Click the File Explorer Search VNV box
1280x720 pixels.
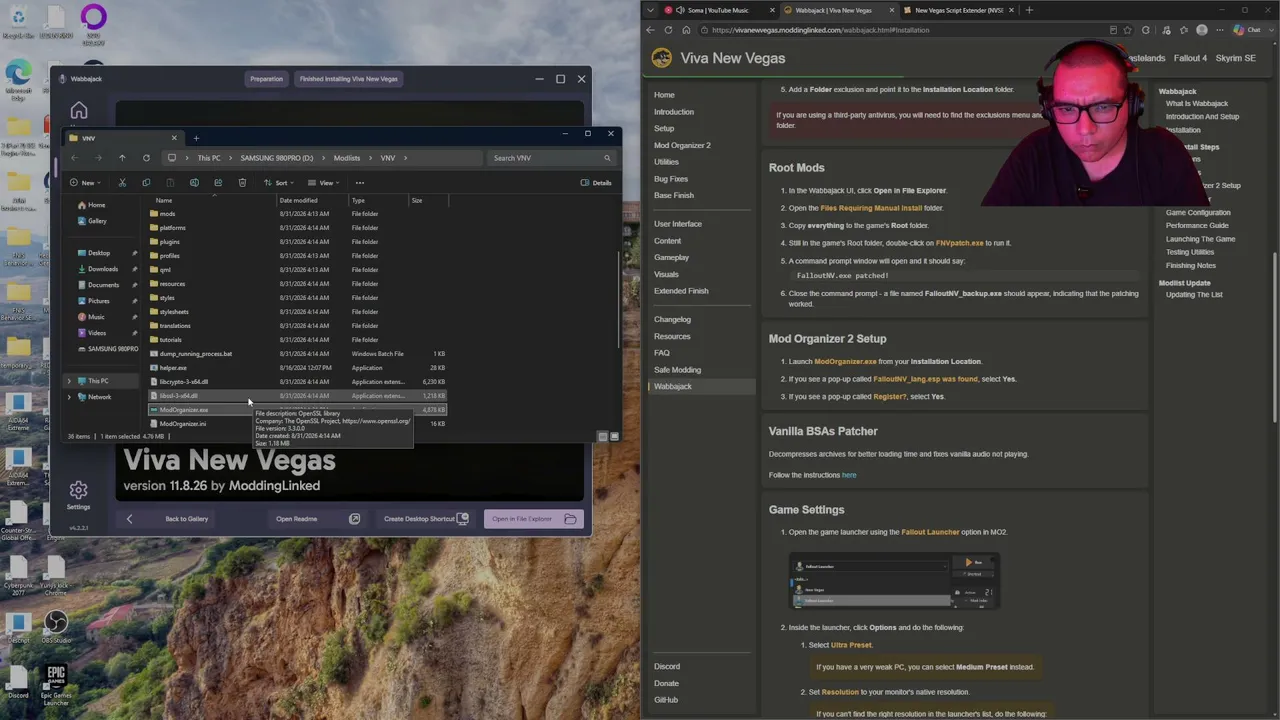pos(551,158)
